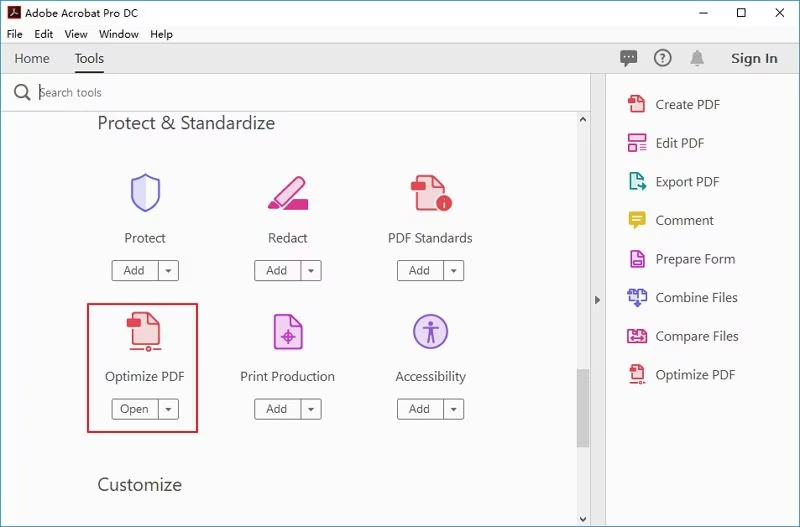Click the scroll up arrow of tools list

click(583, 119)
